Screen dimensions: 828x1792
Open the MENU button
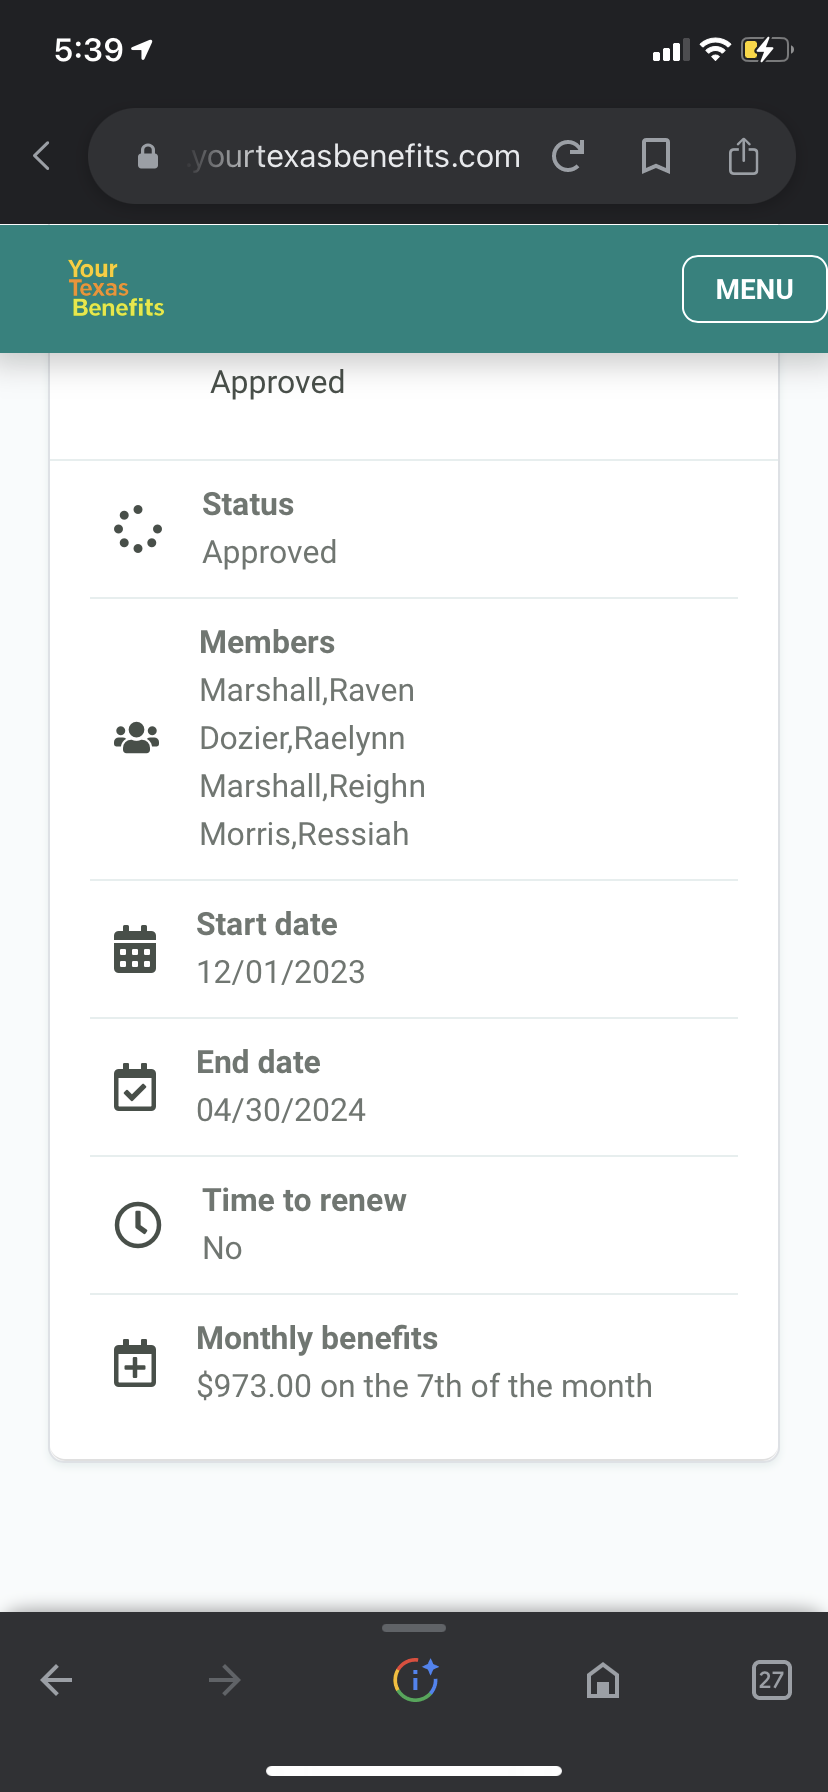pos(755,289)
